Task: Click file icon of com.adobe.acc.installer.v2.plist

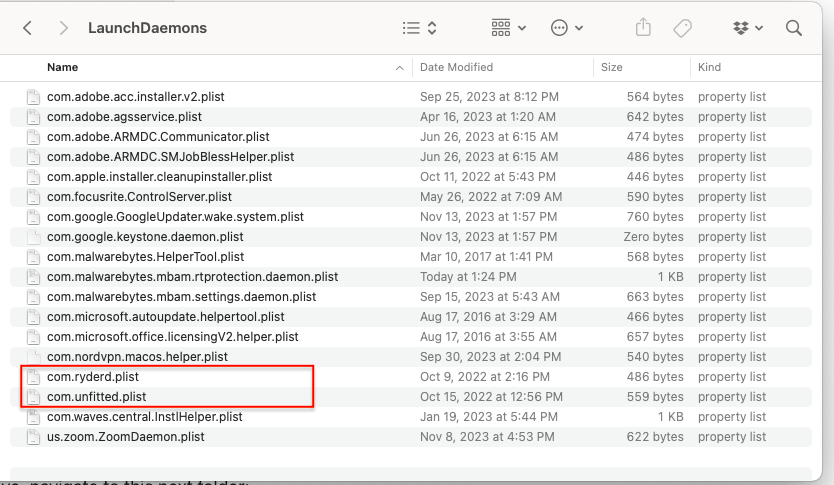Action: coord(34,97)
